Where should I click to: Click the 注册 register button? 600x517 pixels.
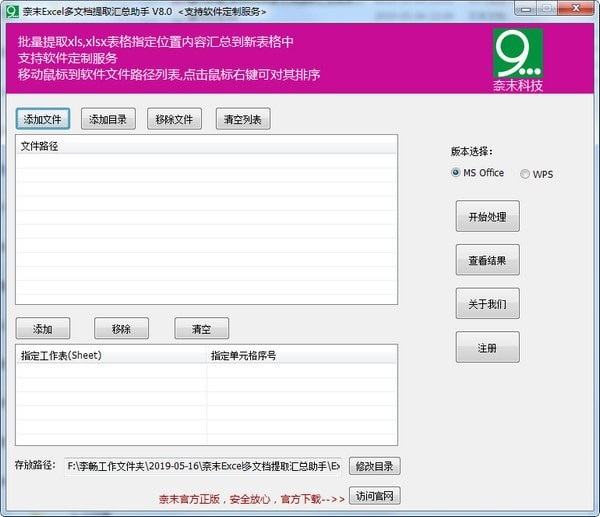[x=487, y=347]
